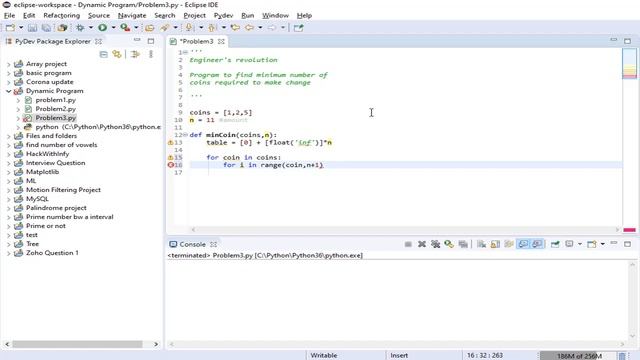Click the Package Explorer horizontal scrollbar
Viewport: 640px width, 360px height.
[x=78, y=344]
